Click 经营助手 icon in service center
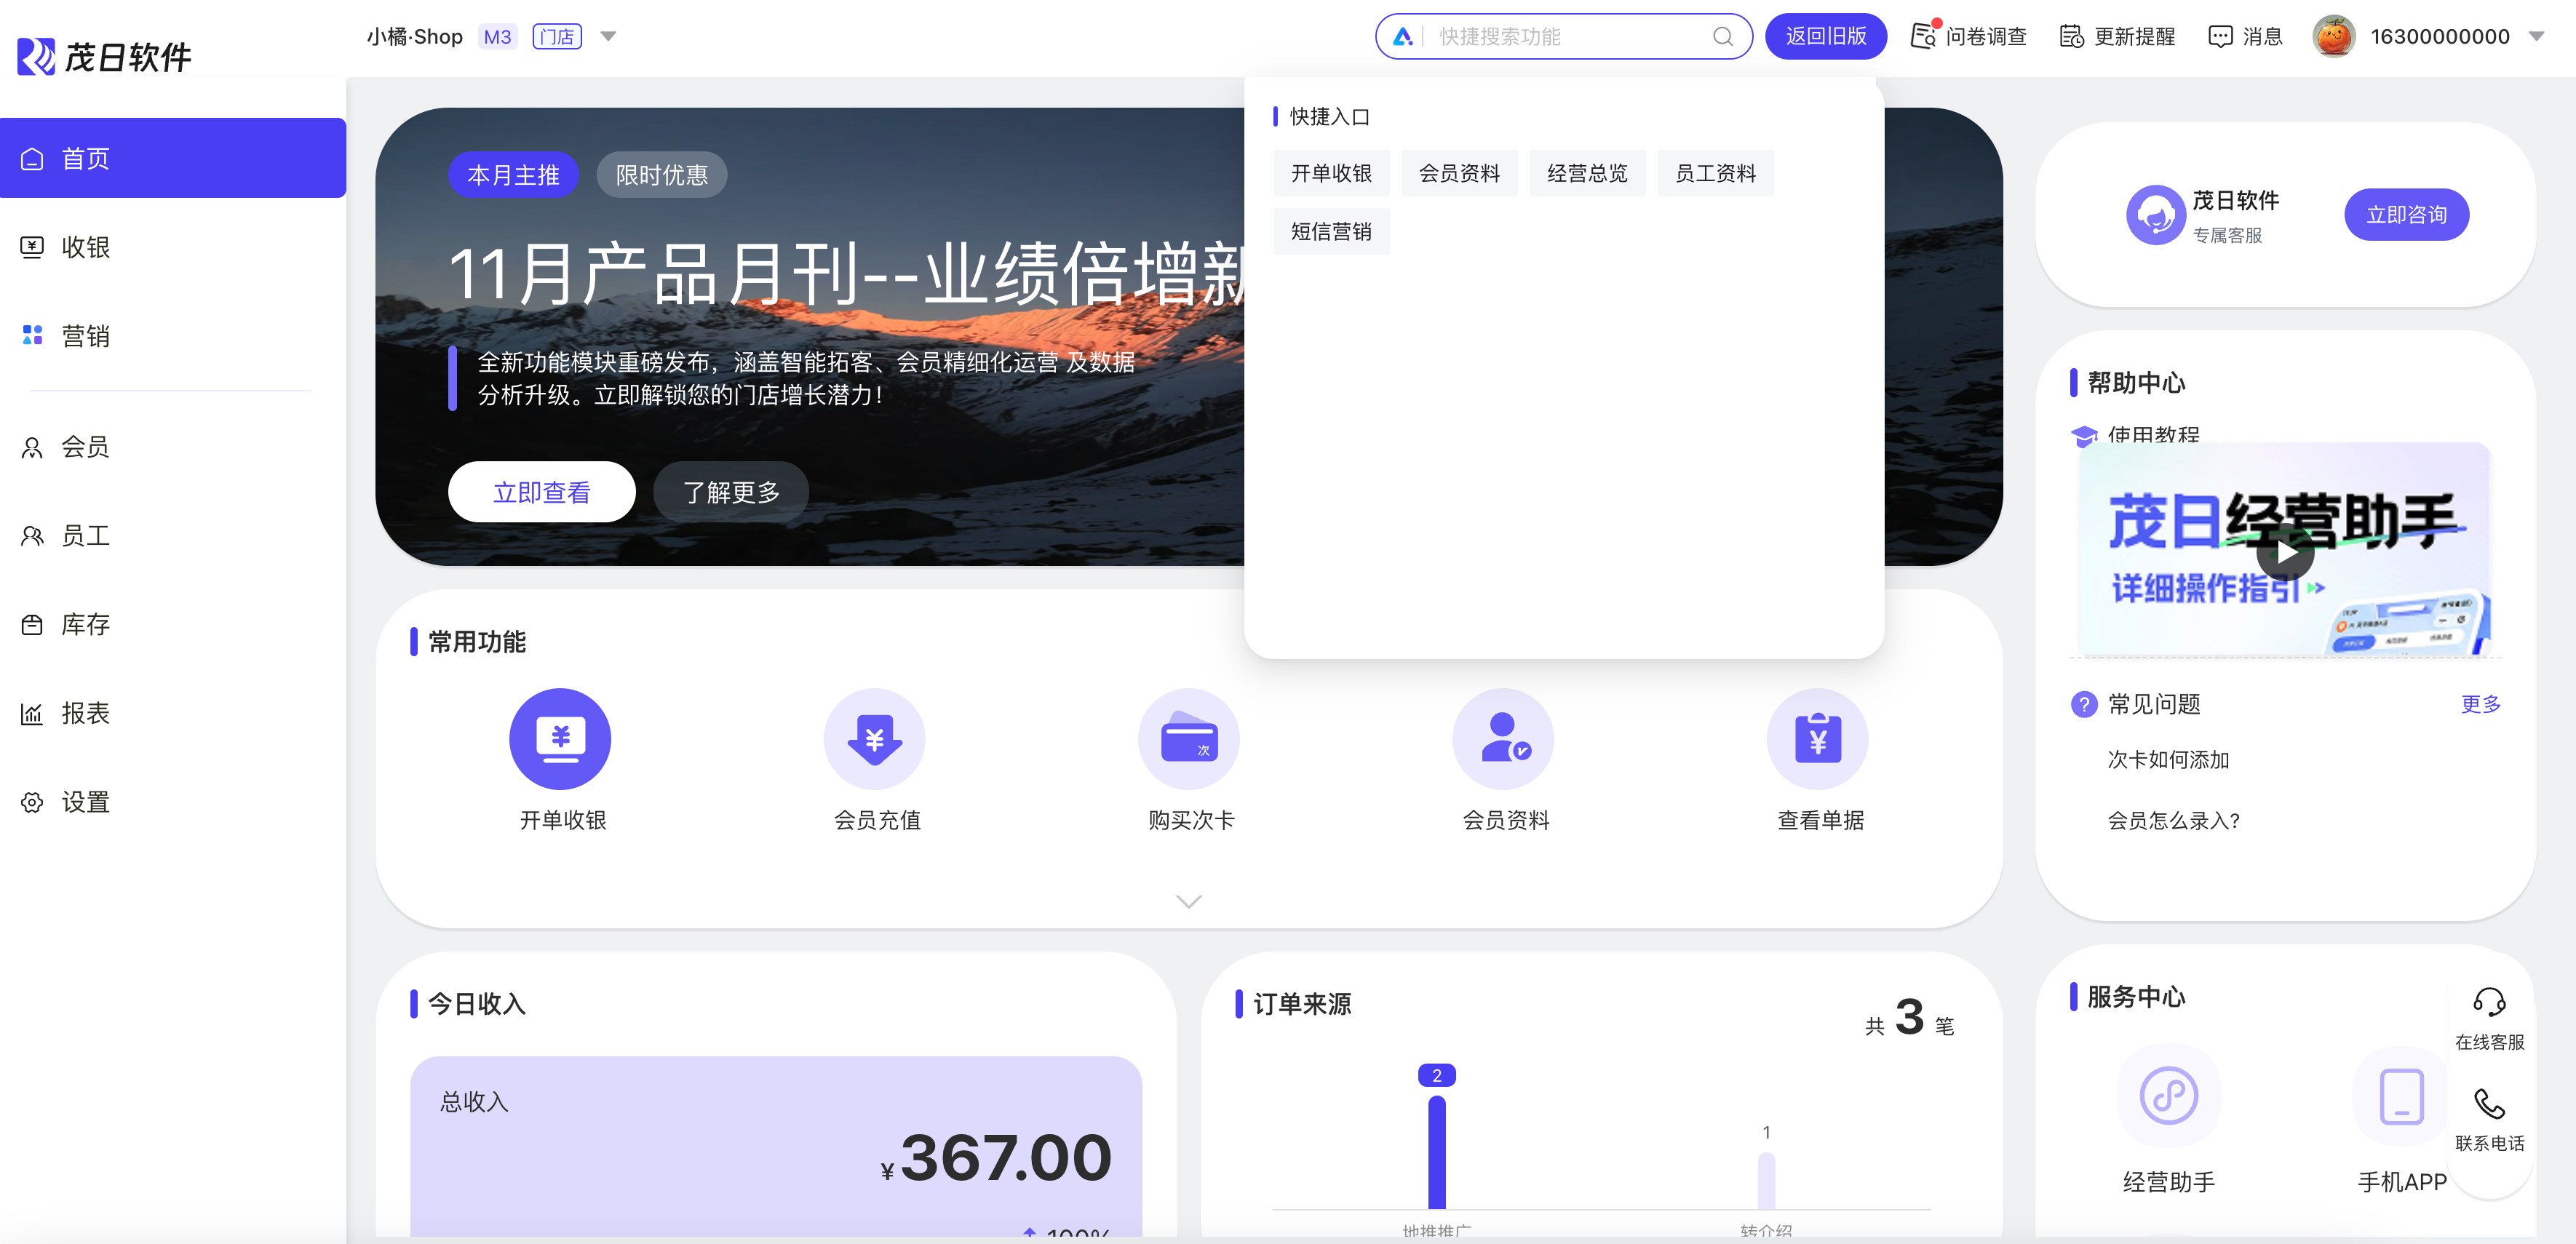Image resolution: width=2576 pixels, height=1244 pixels. 2168,1095
